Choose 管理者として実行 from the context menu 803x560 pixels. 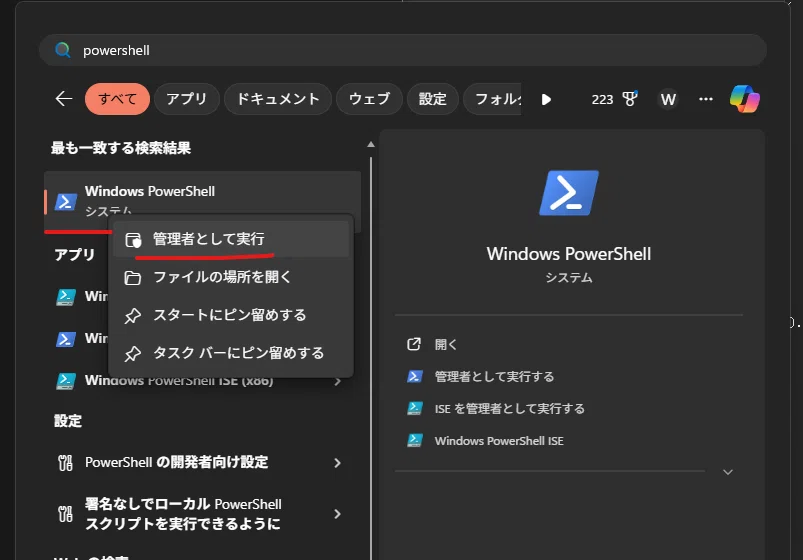click(x=231, y=239)
